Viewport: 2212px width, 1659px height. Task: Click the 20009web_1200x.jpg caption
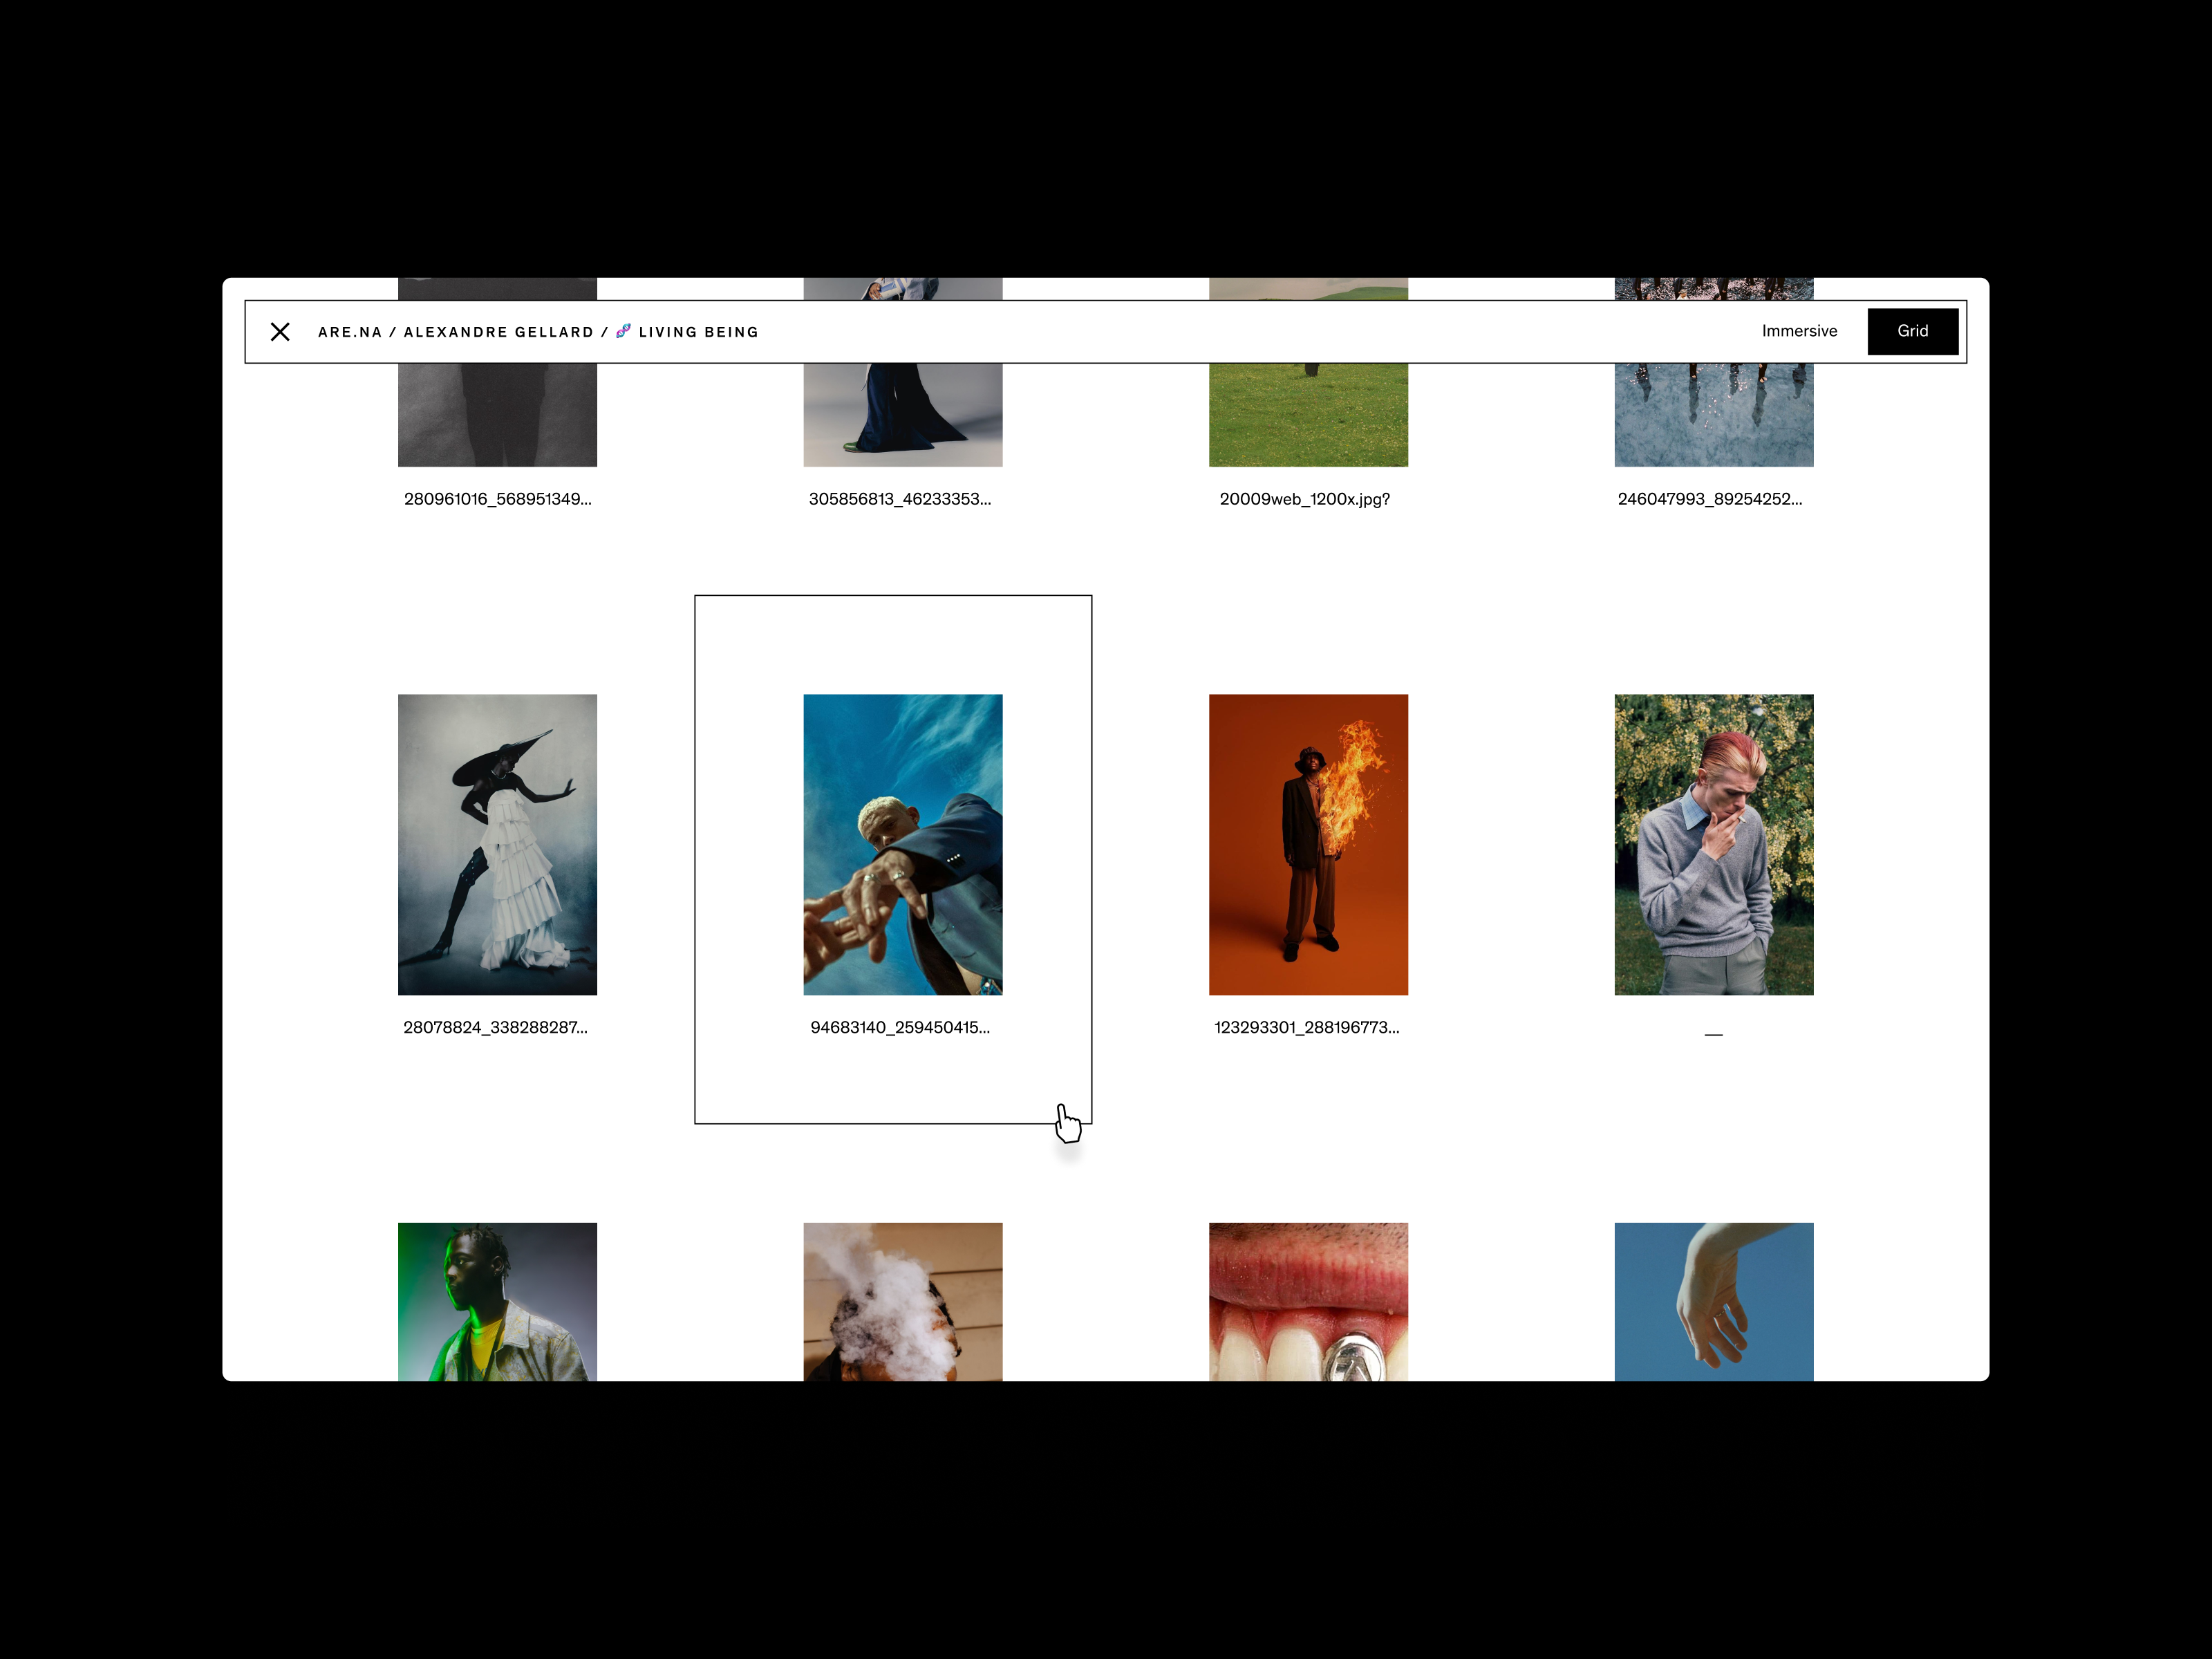pyautogui.click(x=1304, y=499)
